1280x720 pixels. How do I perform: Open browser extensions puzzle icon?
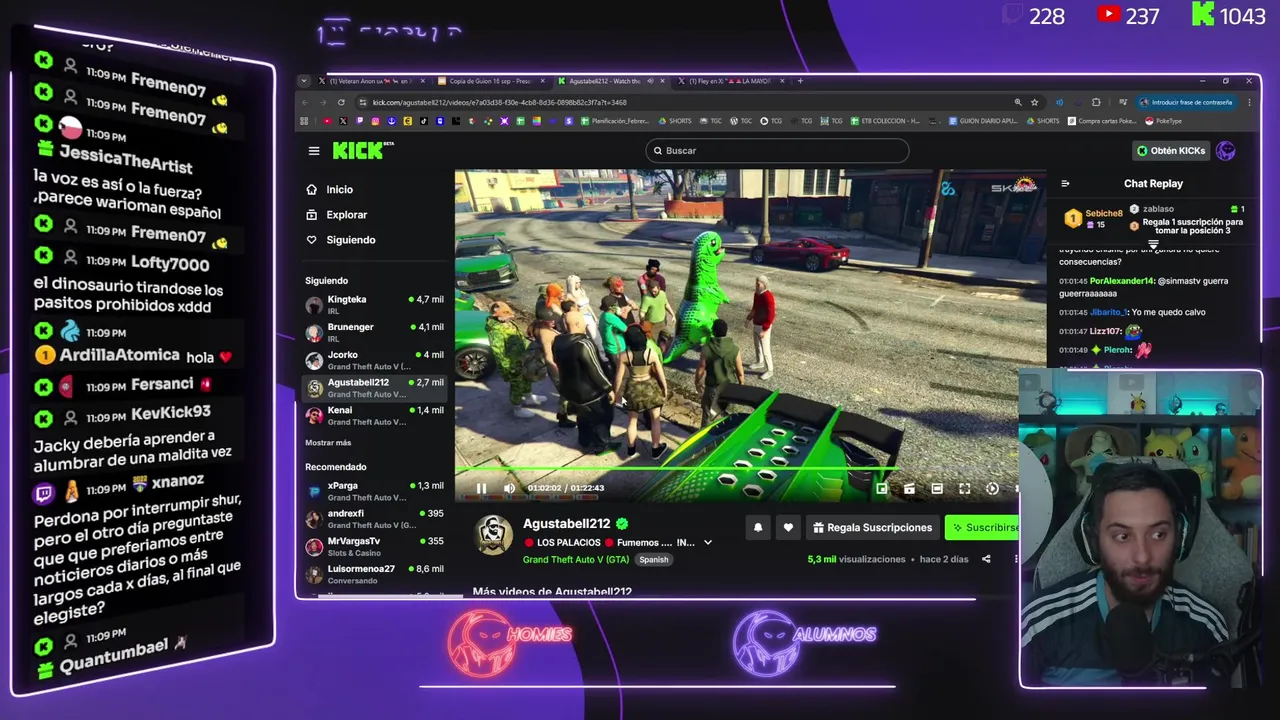click(1096, 102)
